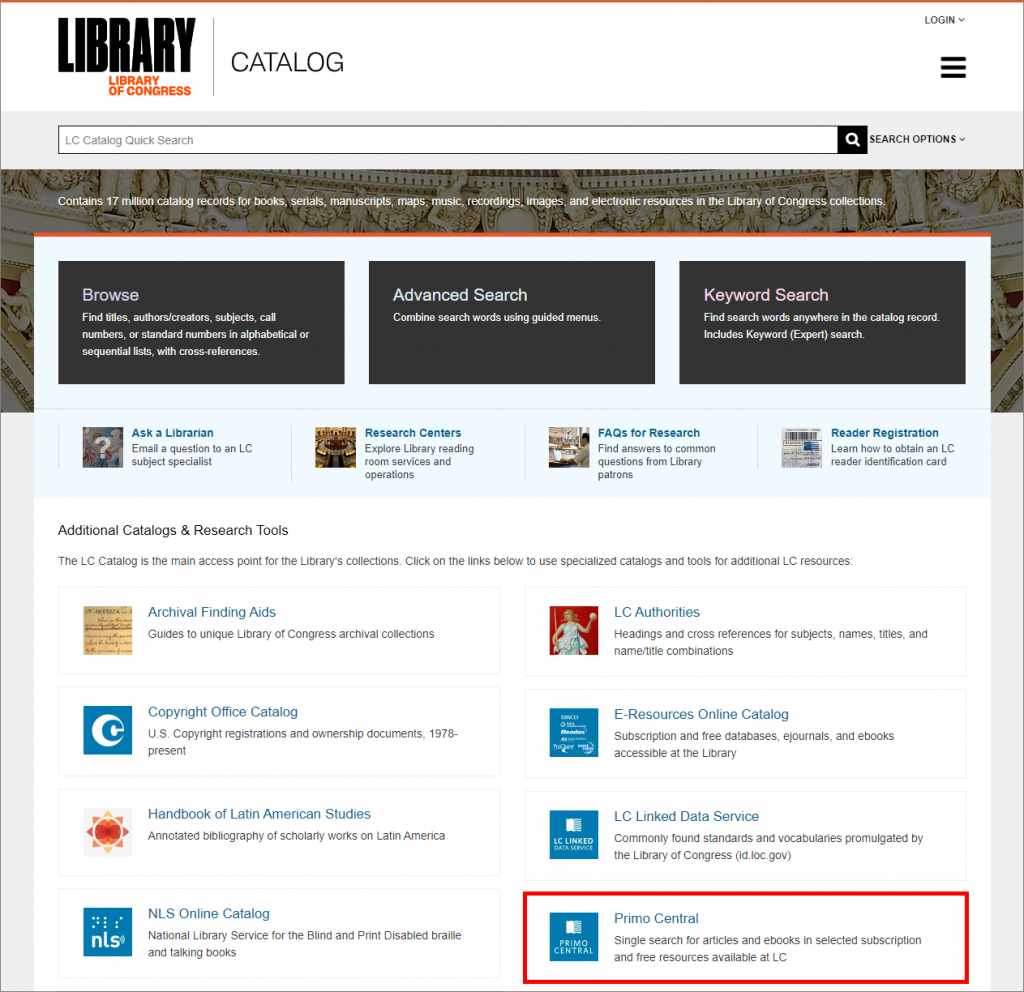Click the Library of Congress logo
Image resolution: width=1024 pixels, height=992 pixels.
pos(127,57)
